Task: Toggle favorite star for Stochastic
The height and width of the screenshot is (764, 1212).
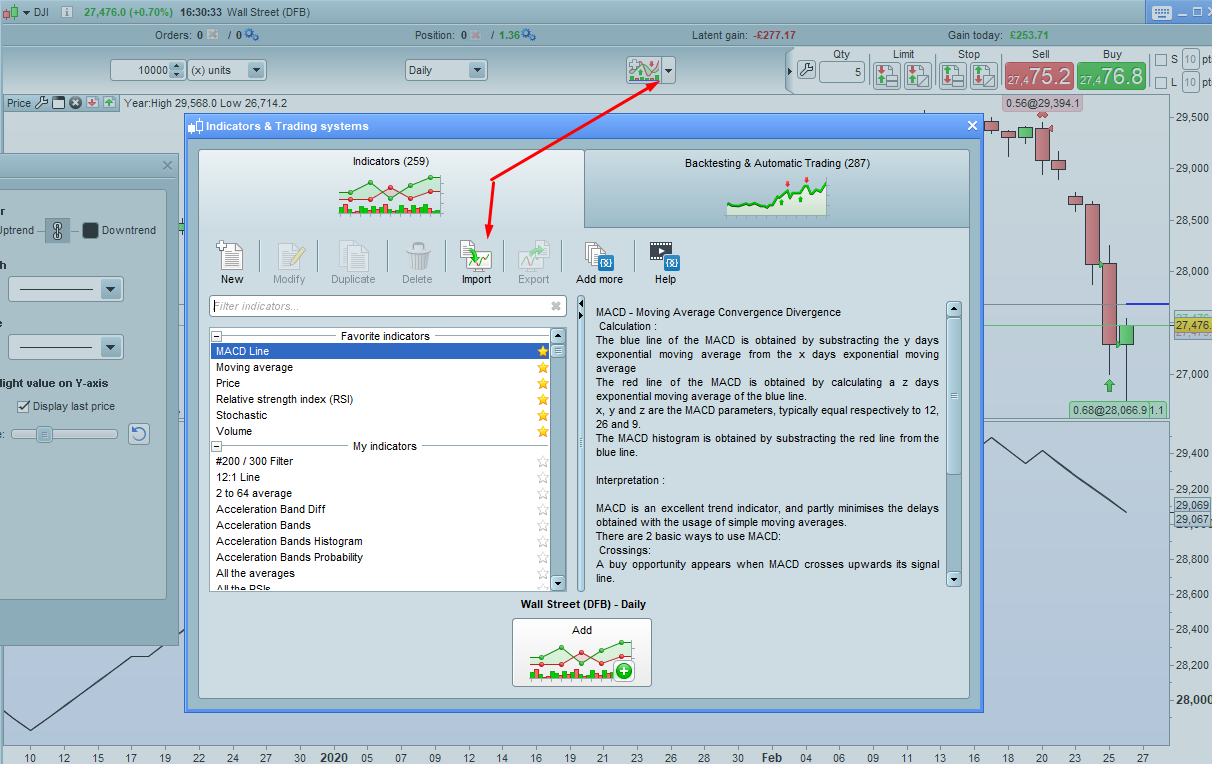Action: [543, 415]
